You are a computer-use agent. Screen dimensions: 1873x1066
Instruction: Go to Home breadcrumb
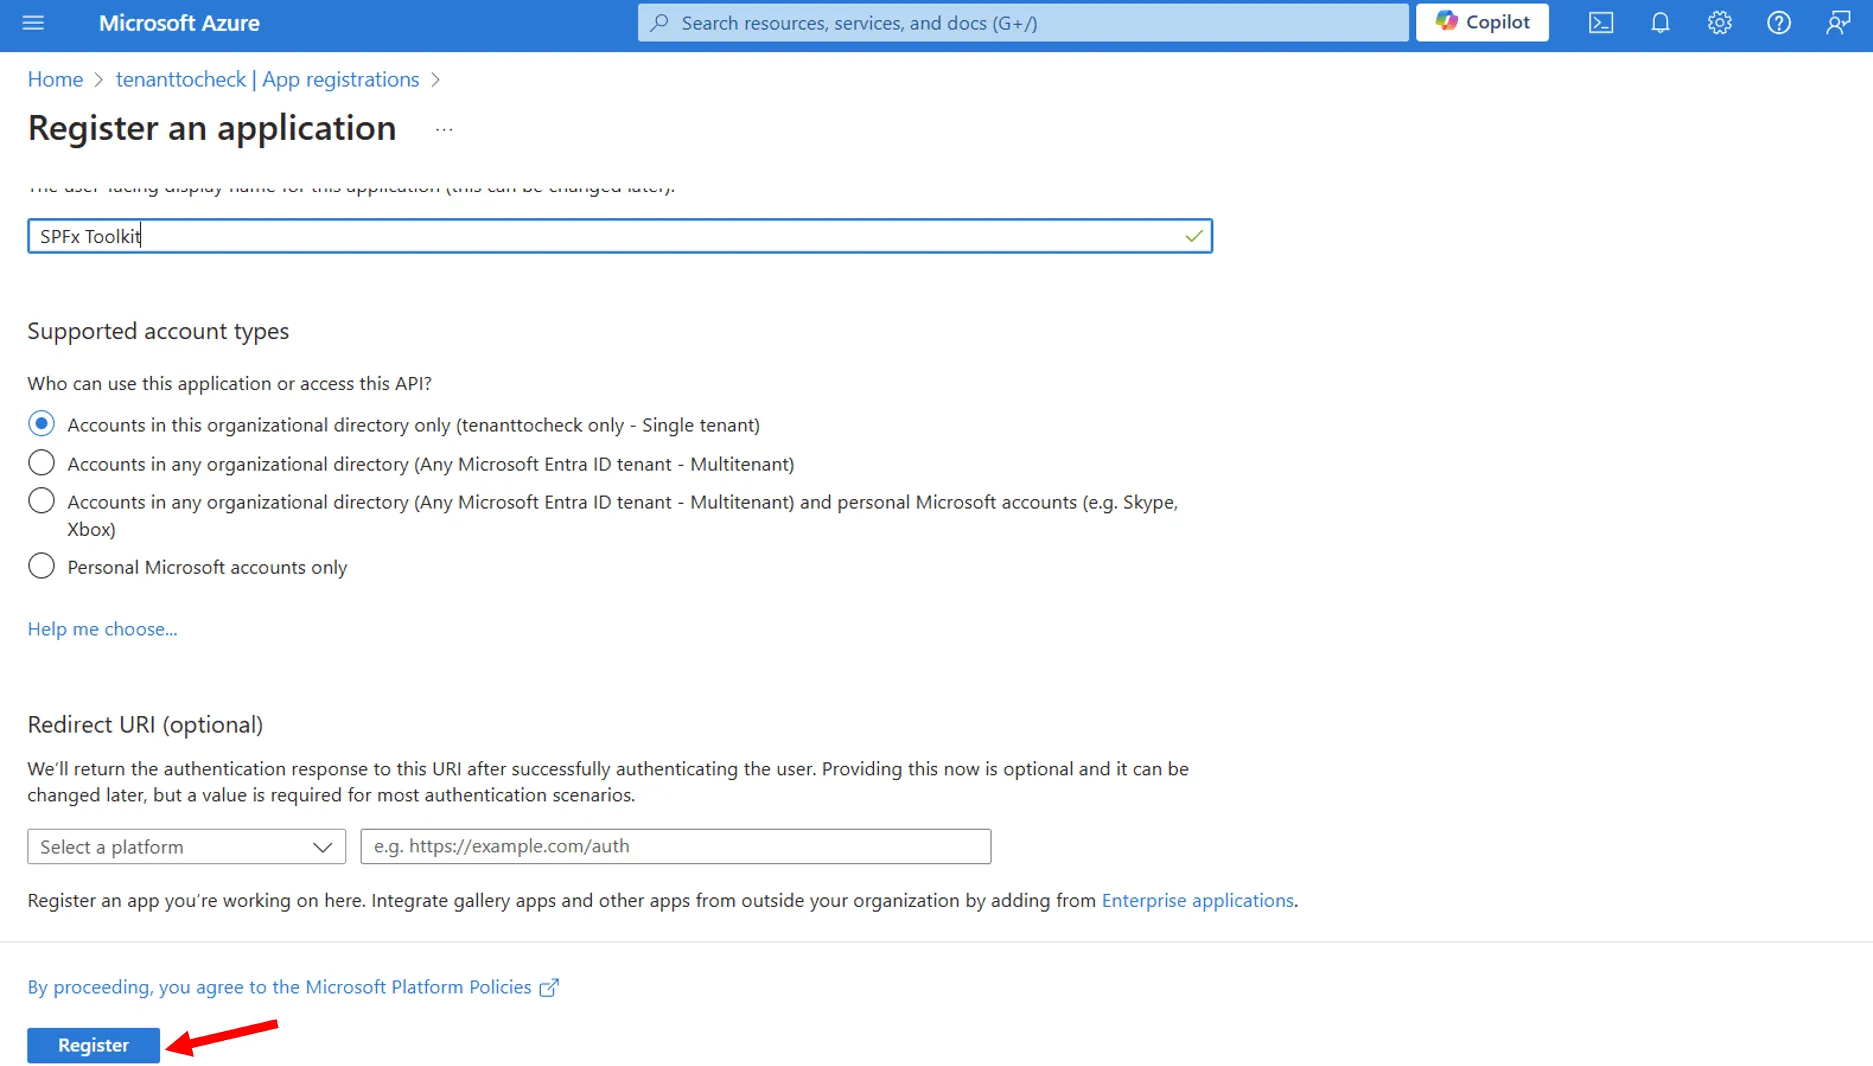coord(55,79)
